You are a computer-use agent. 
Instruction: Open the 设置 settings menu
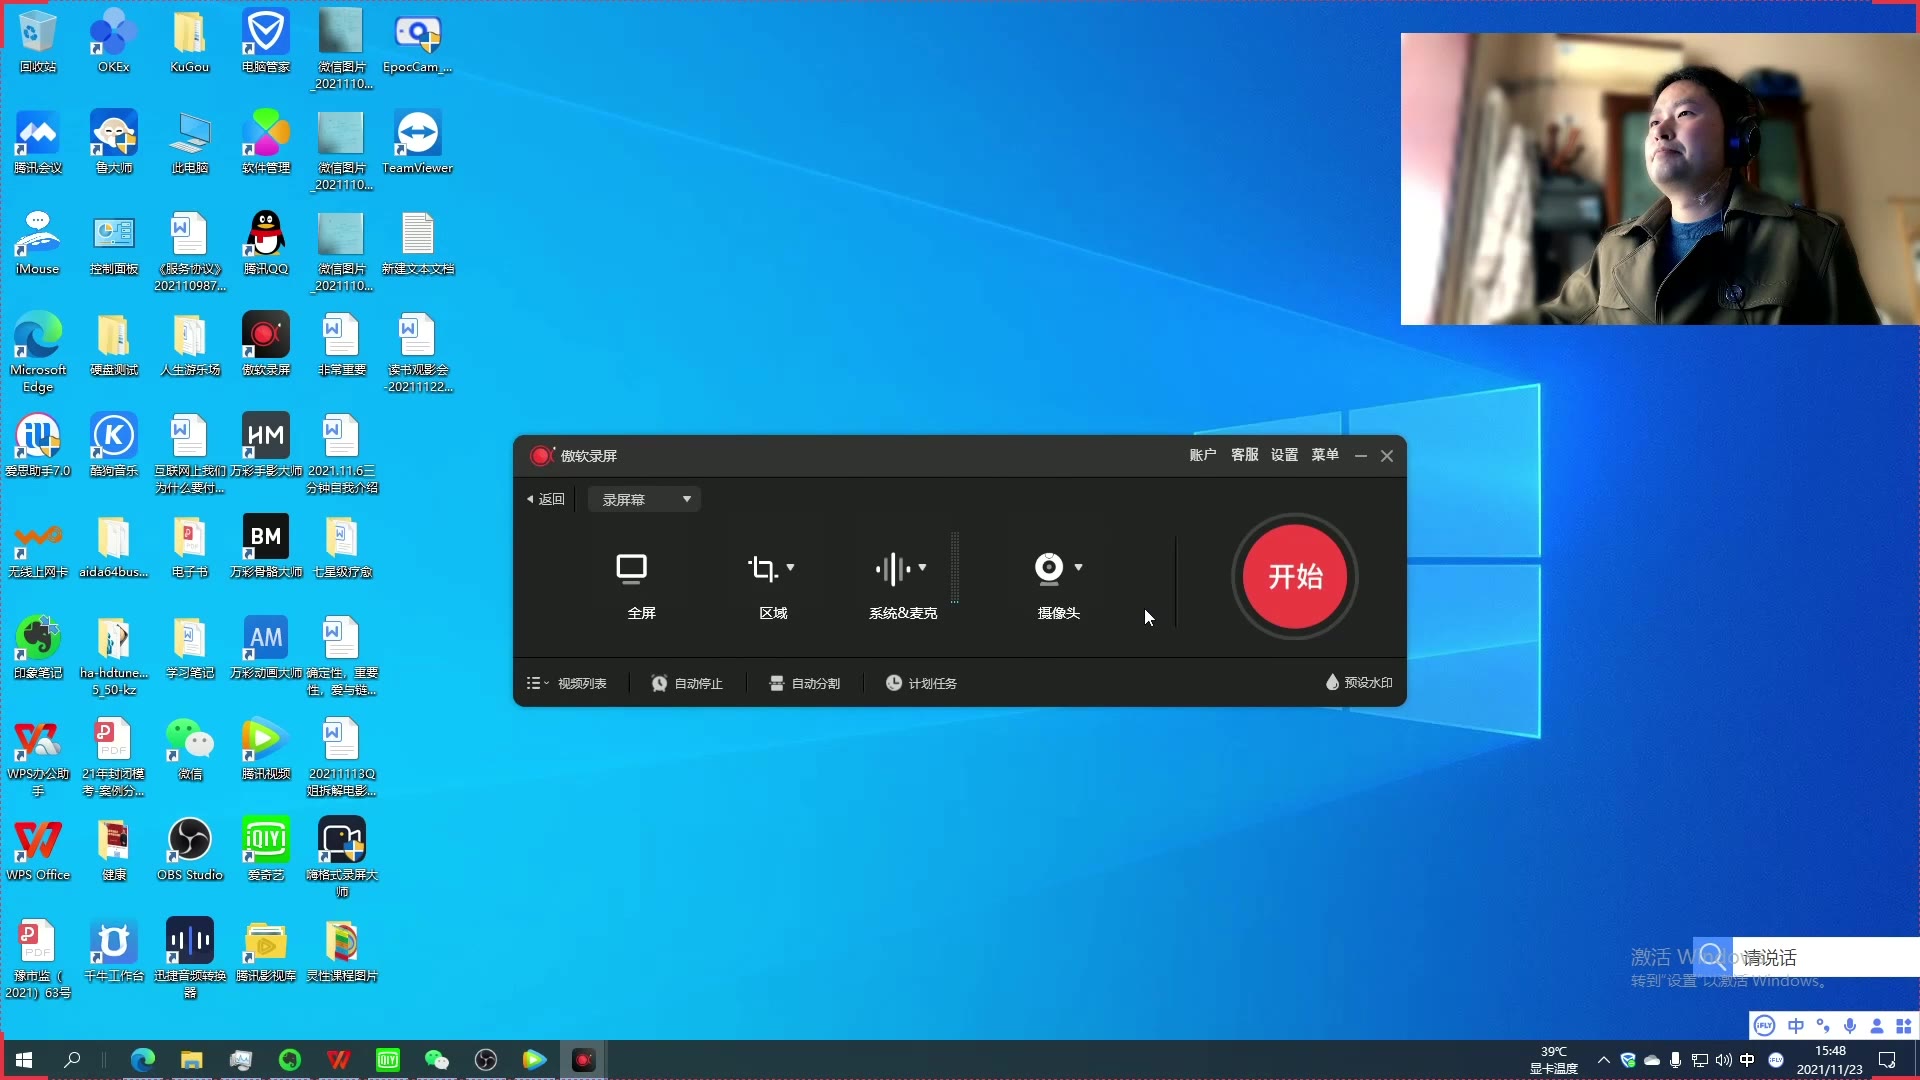1284,455
